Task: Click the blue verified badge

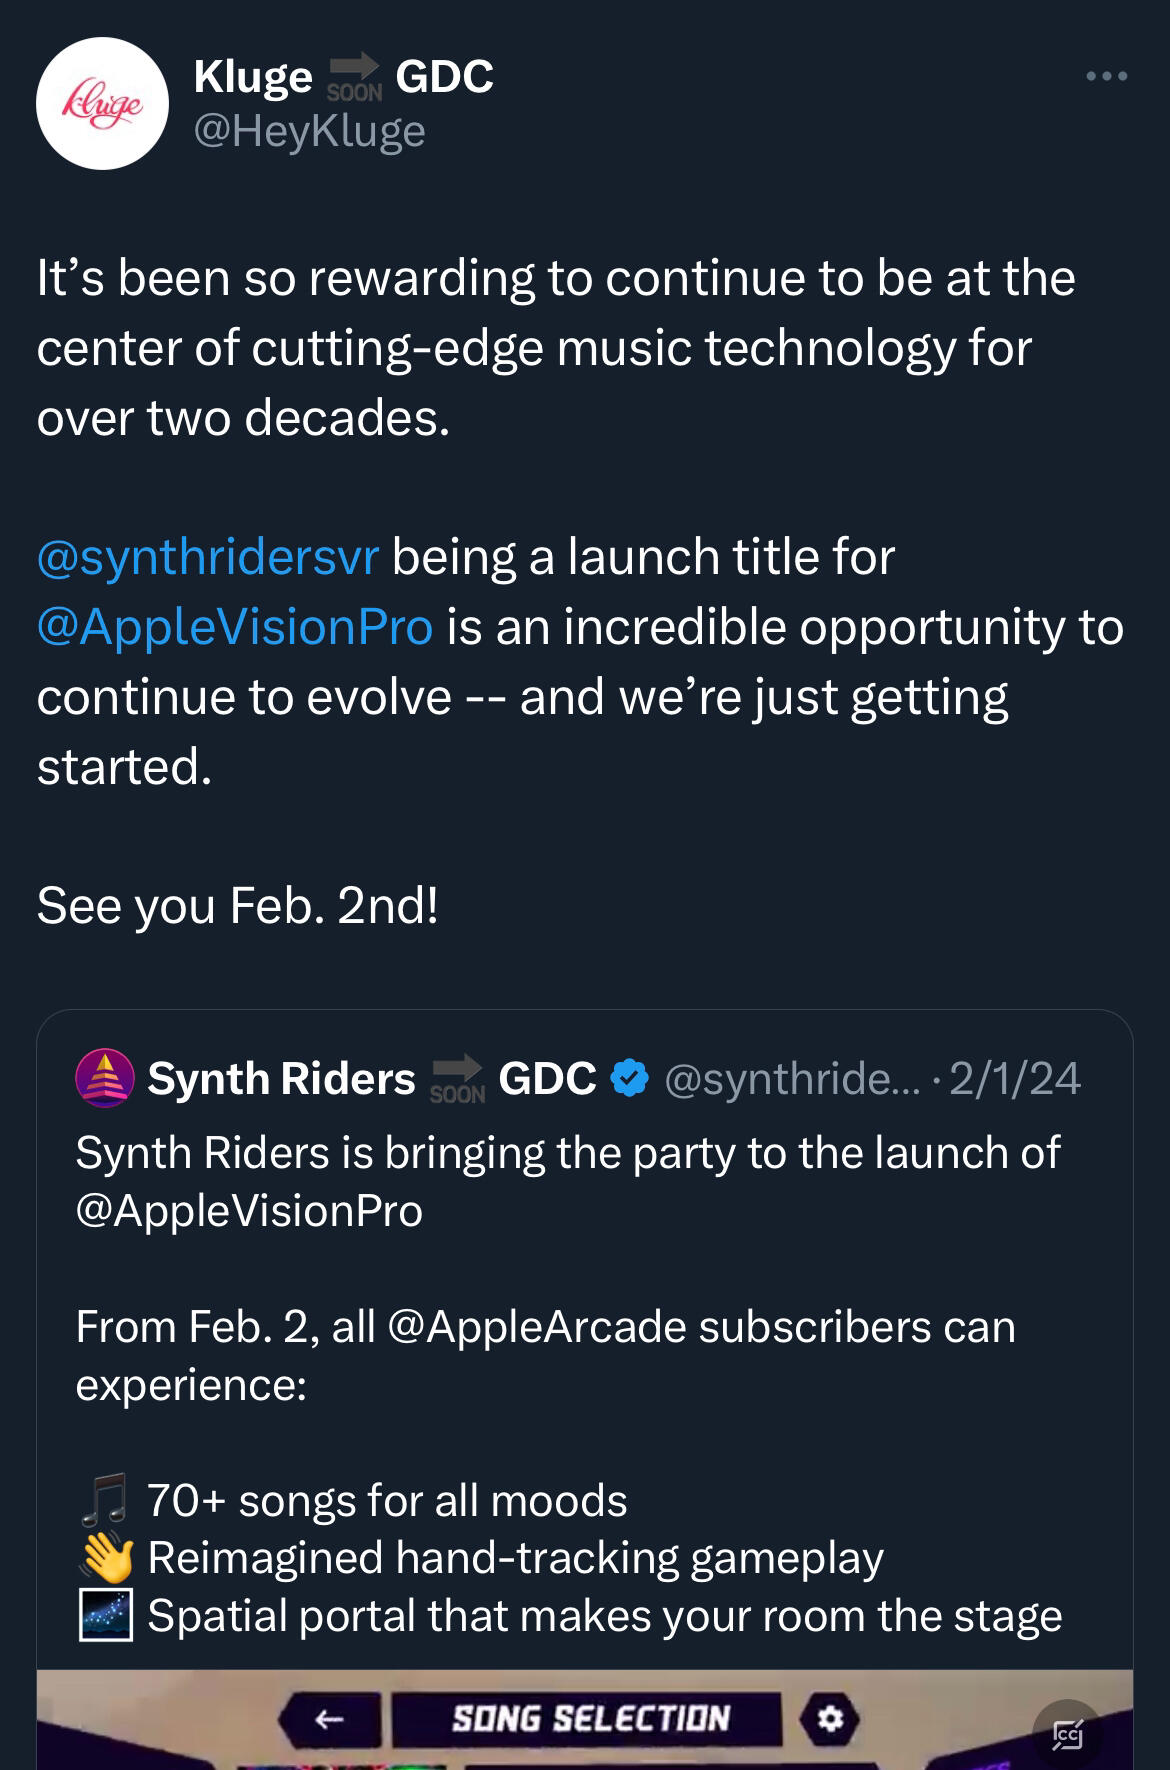Action: tap(630, 1078)
